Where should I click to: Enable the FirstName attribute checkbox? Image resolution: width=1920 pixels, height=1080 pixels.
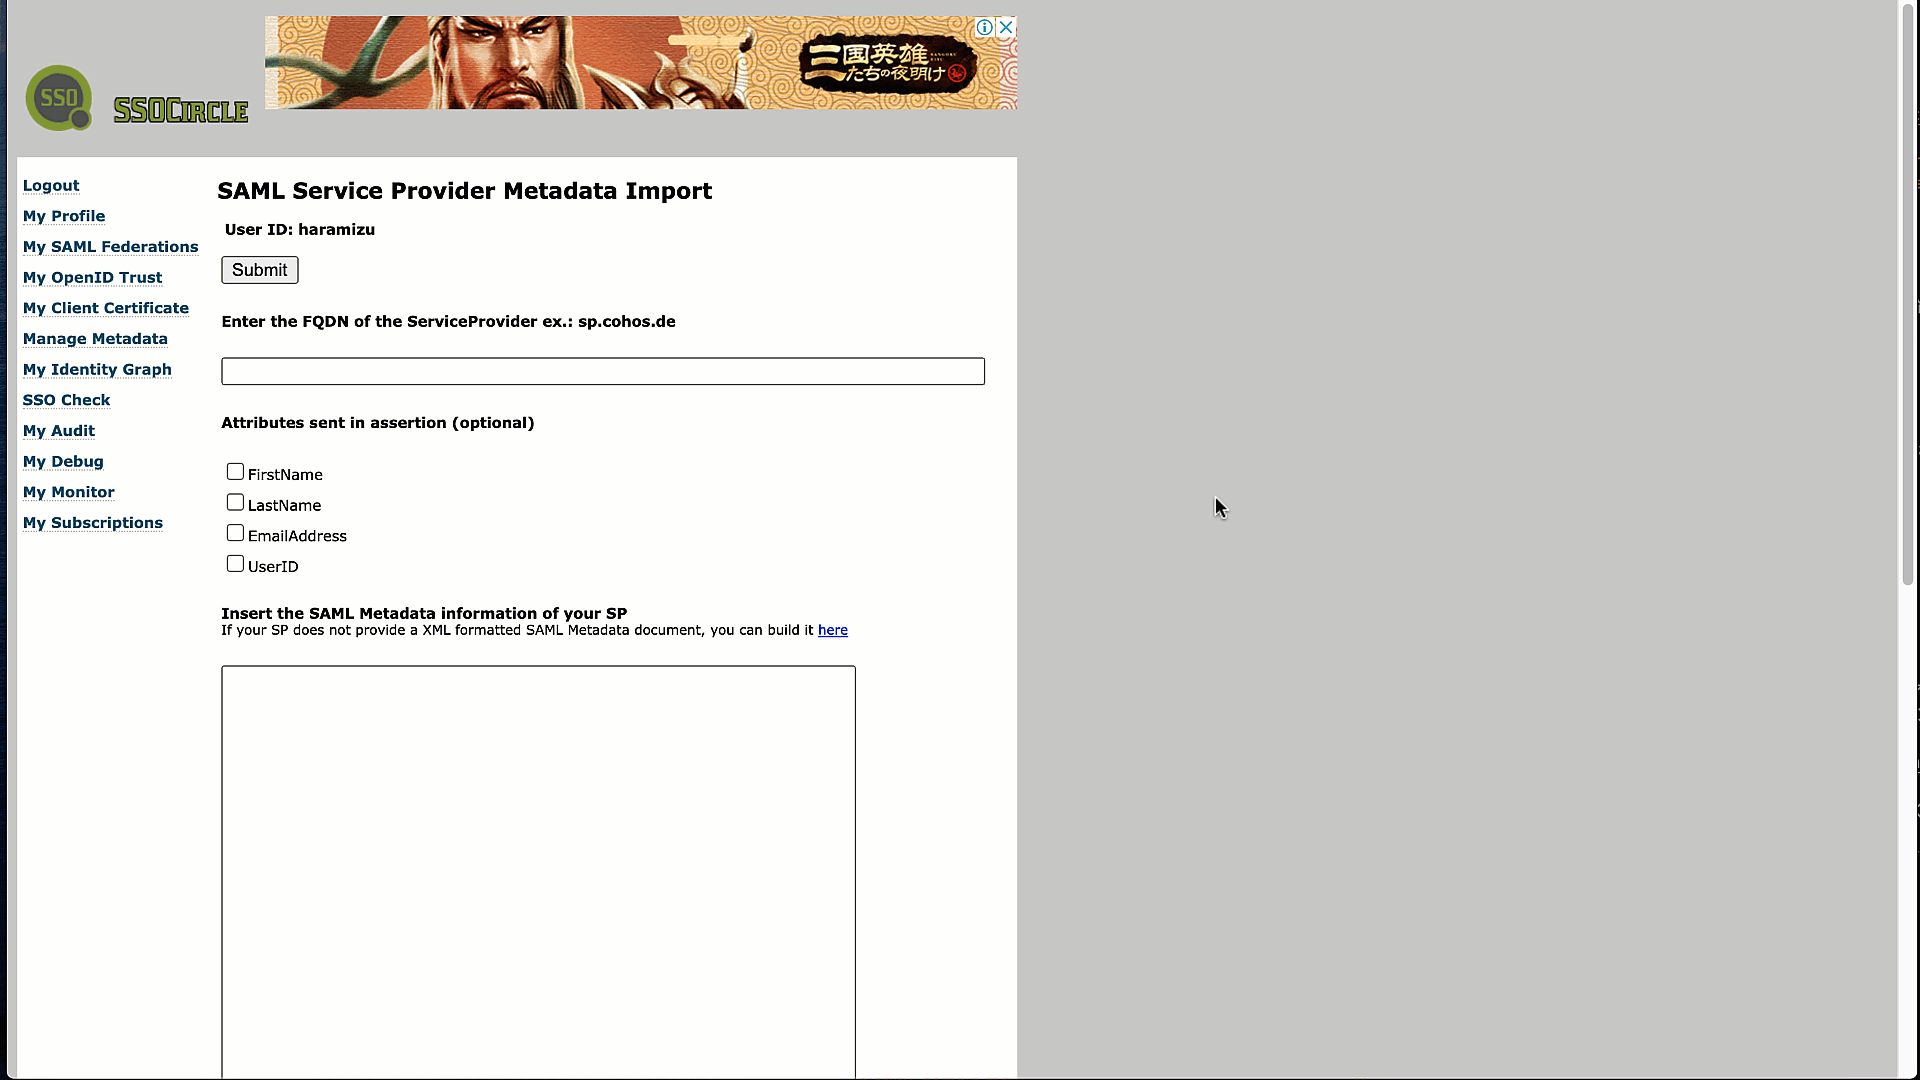(236, 471)
